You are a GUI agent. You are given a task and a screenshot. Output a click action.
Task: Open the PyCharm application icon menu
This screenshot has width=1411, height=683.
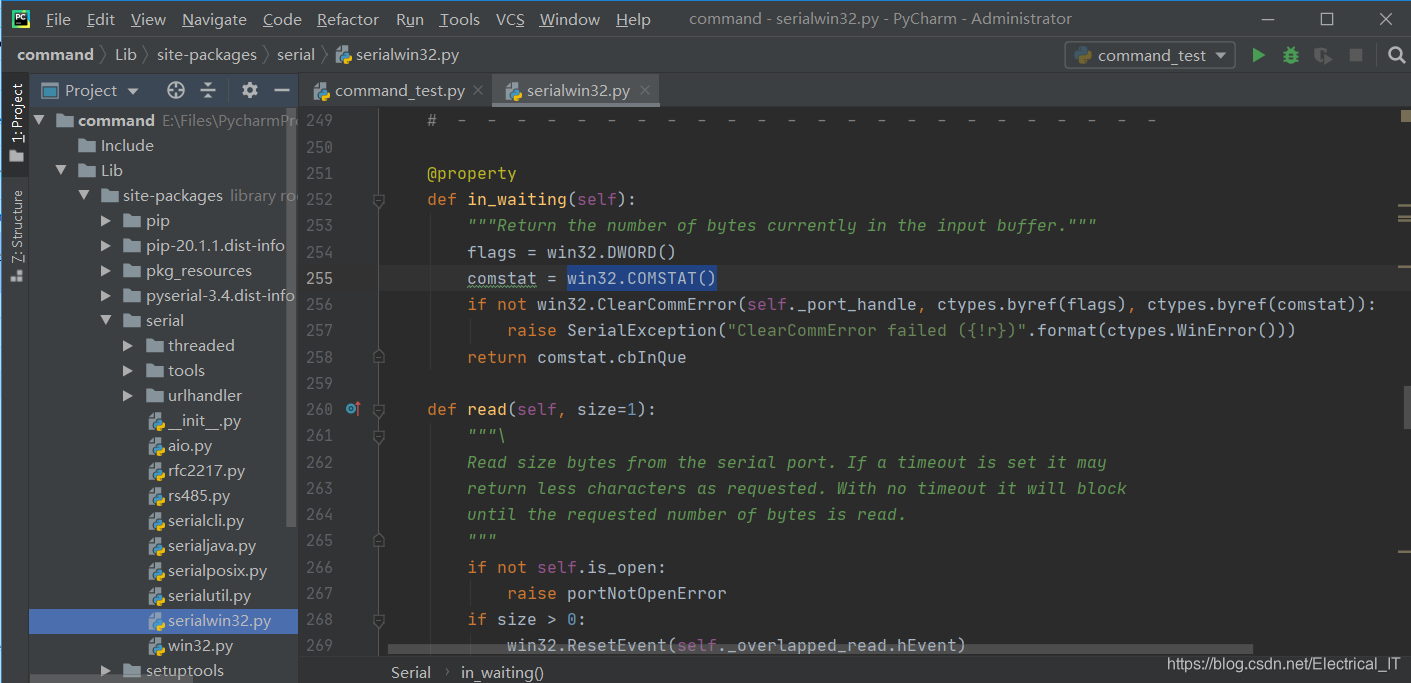(x=21, y=19)
